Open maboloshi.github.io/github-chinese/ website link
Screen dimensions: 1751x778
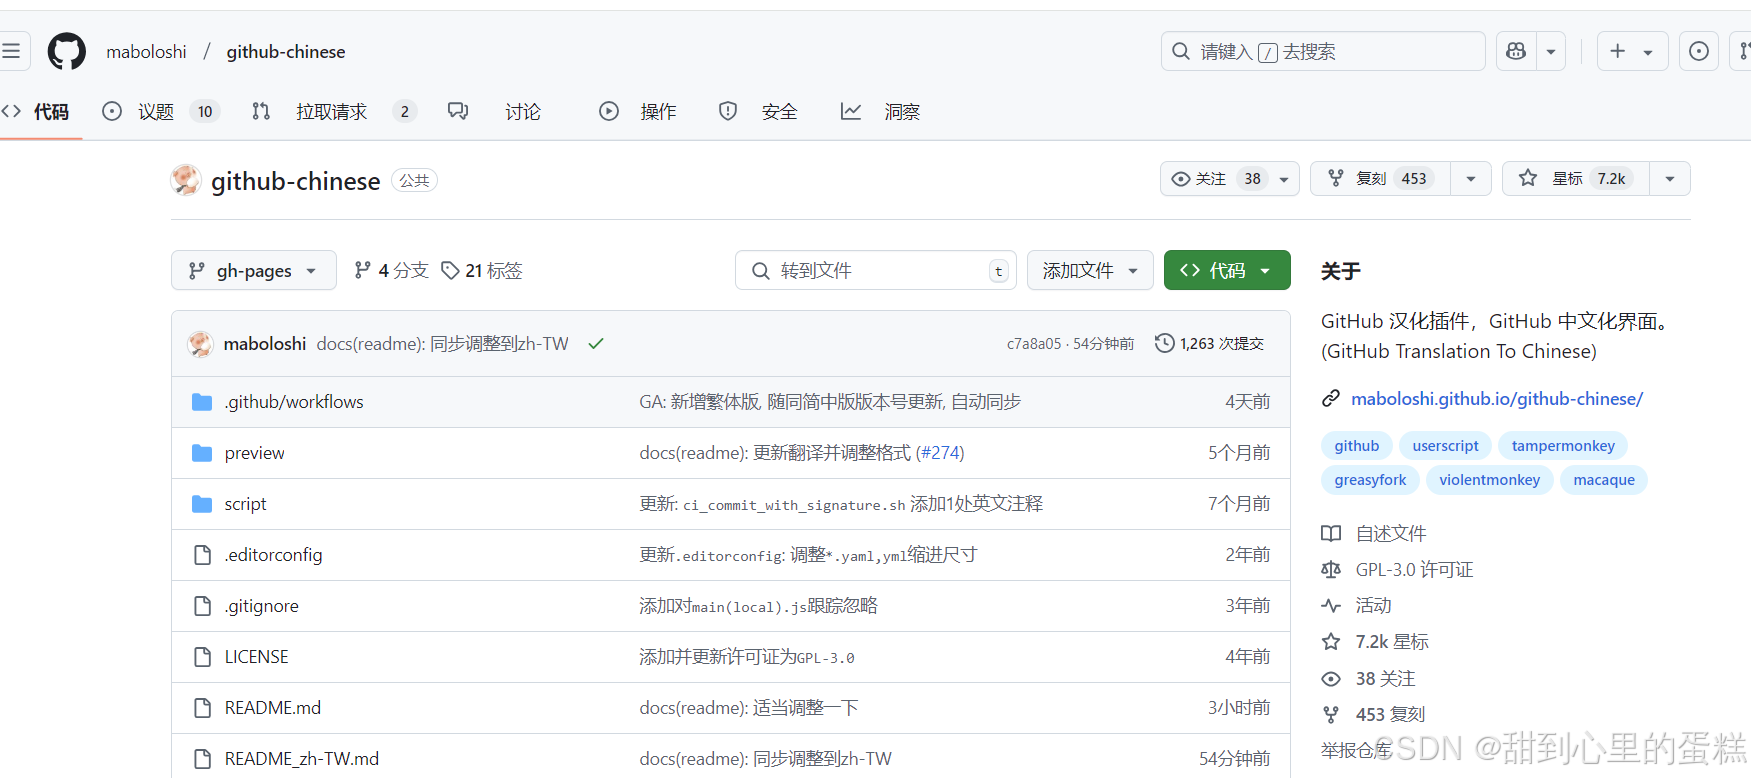coord(1497,399)
